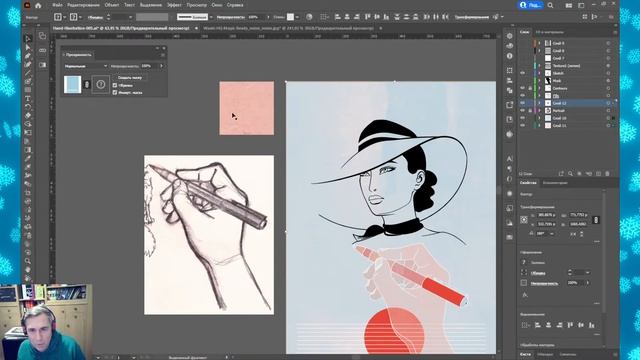
Task: Click the empty mask thumbnail in Transparency panel
Action: tap(100, 84)
